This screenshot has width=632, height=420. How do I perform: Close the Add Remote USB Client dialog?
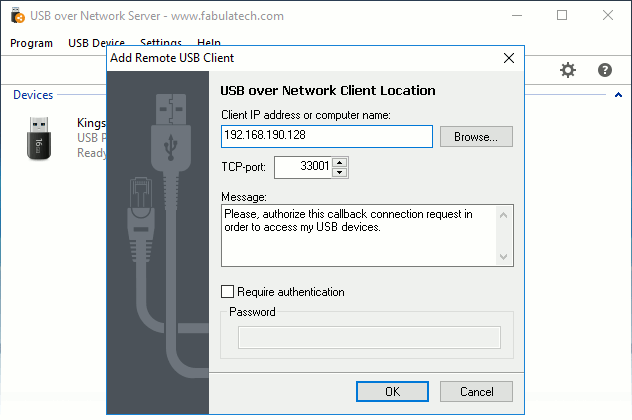click(x=509, y=58)
